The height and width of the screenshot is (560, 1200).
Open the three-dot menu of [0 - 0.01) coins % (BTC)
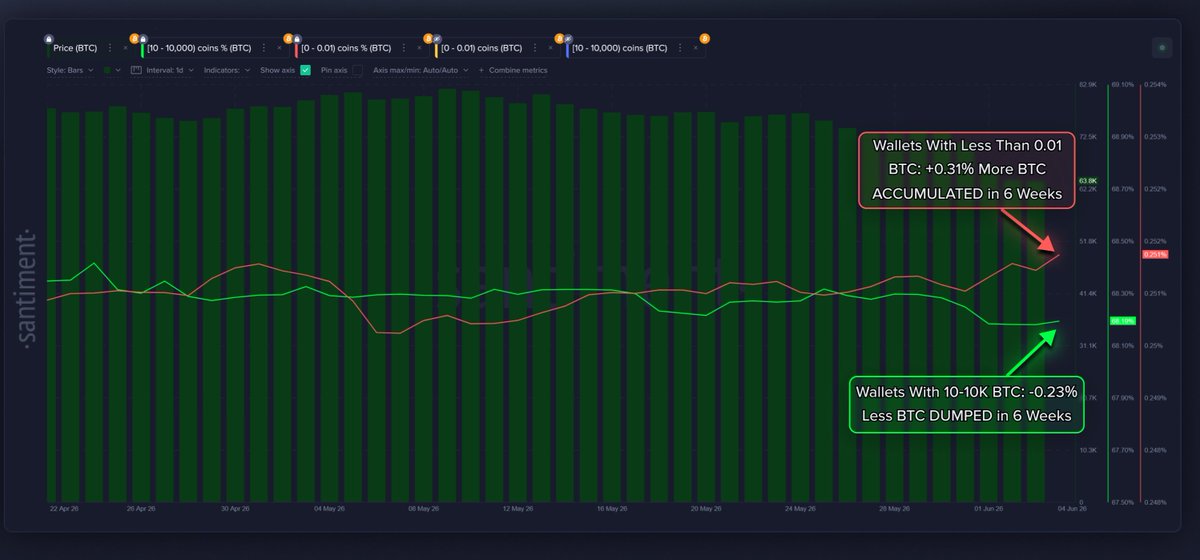[404, 48]
